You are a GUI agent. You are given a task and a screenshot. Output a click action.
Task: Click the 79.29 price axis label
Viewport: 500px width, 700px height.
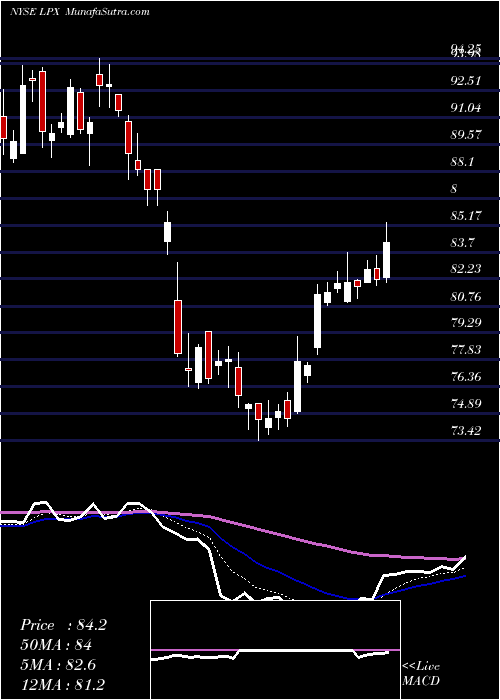[x=466, y=322]
